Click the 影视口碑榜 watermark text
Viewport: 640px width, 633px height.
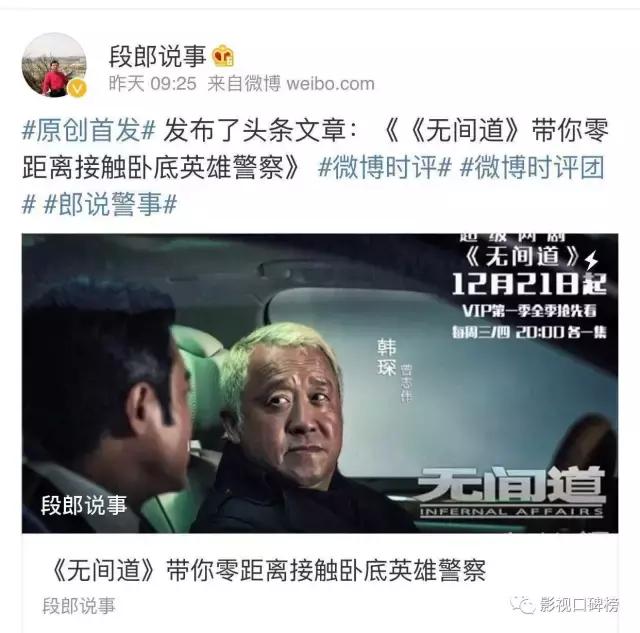click(579, 604)
